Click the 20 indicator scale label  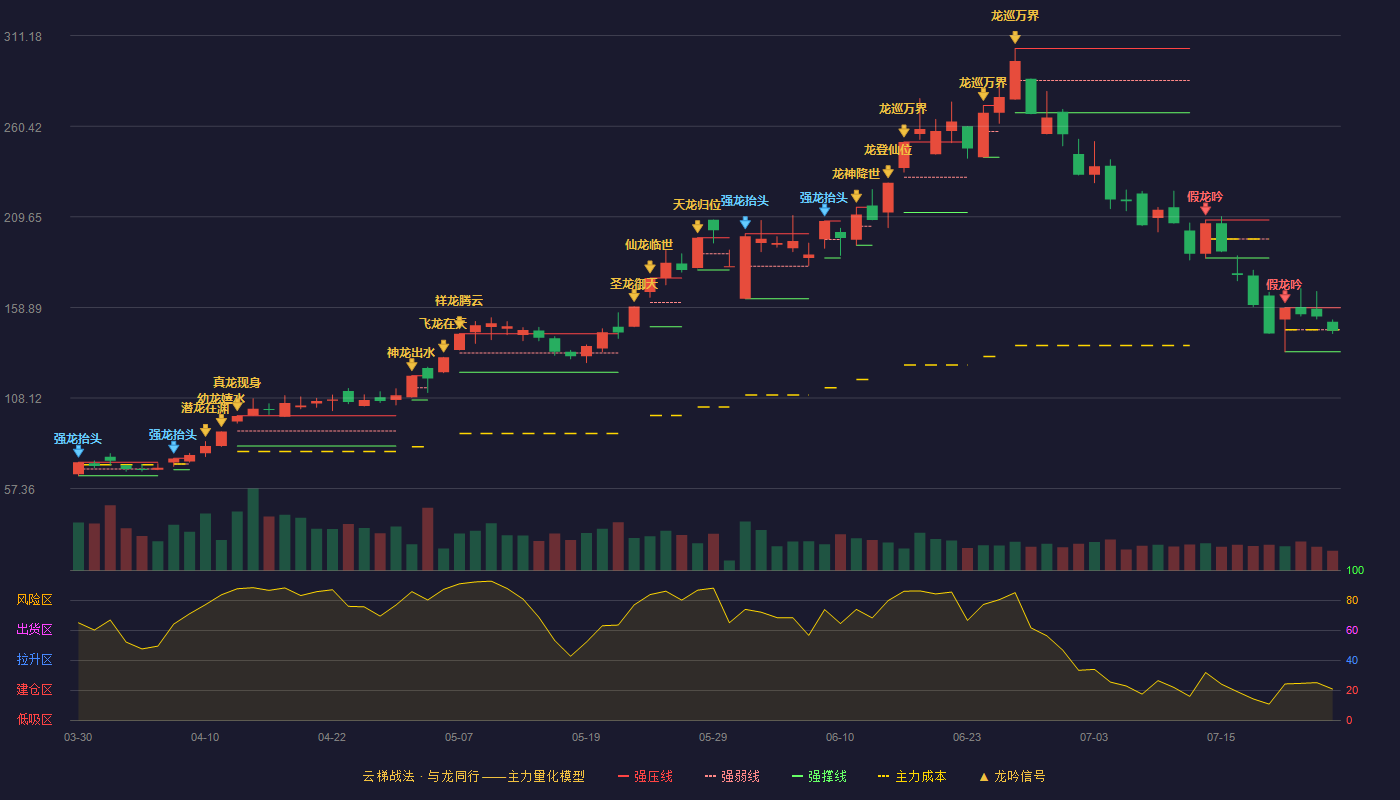[x=1352, y=690]
